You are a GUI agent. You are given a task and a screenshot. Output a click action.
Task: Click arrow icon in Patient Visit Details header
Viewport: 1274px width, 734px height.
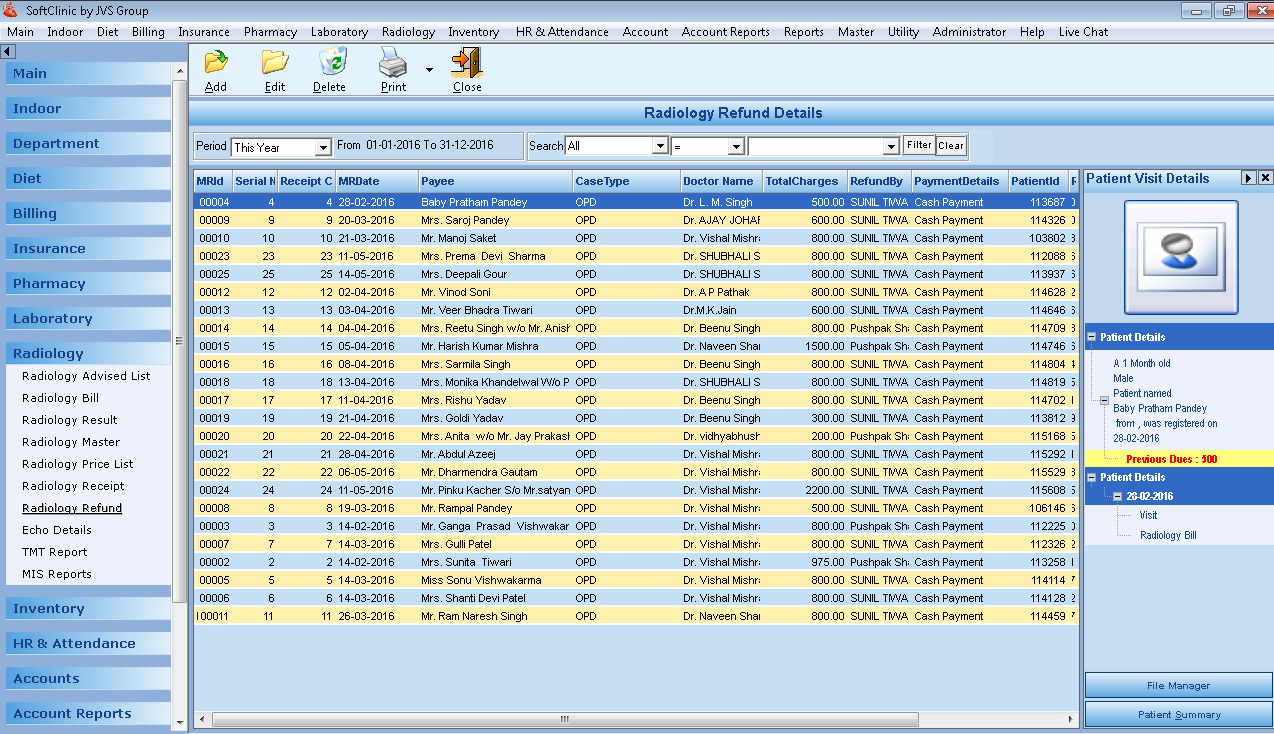point(1248,178)
